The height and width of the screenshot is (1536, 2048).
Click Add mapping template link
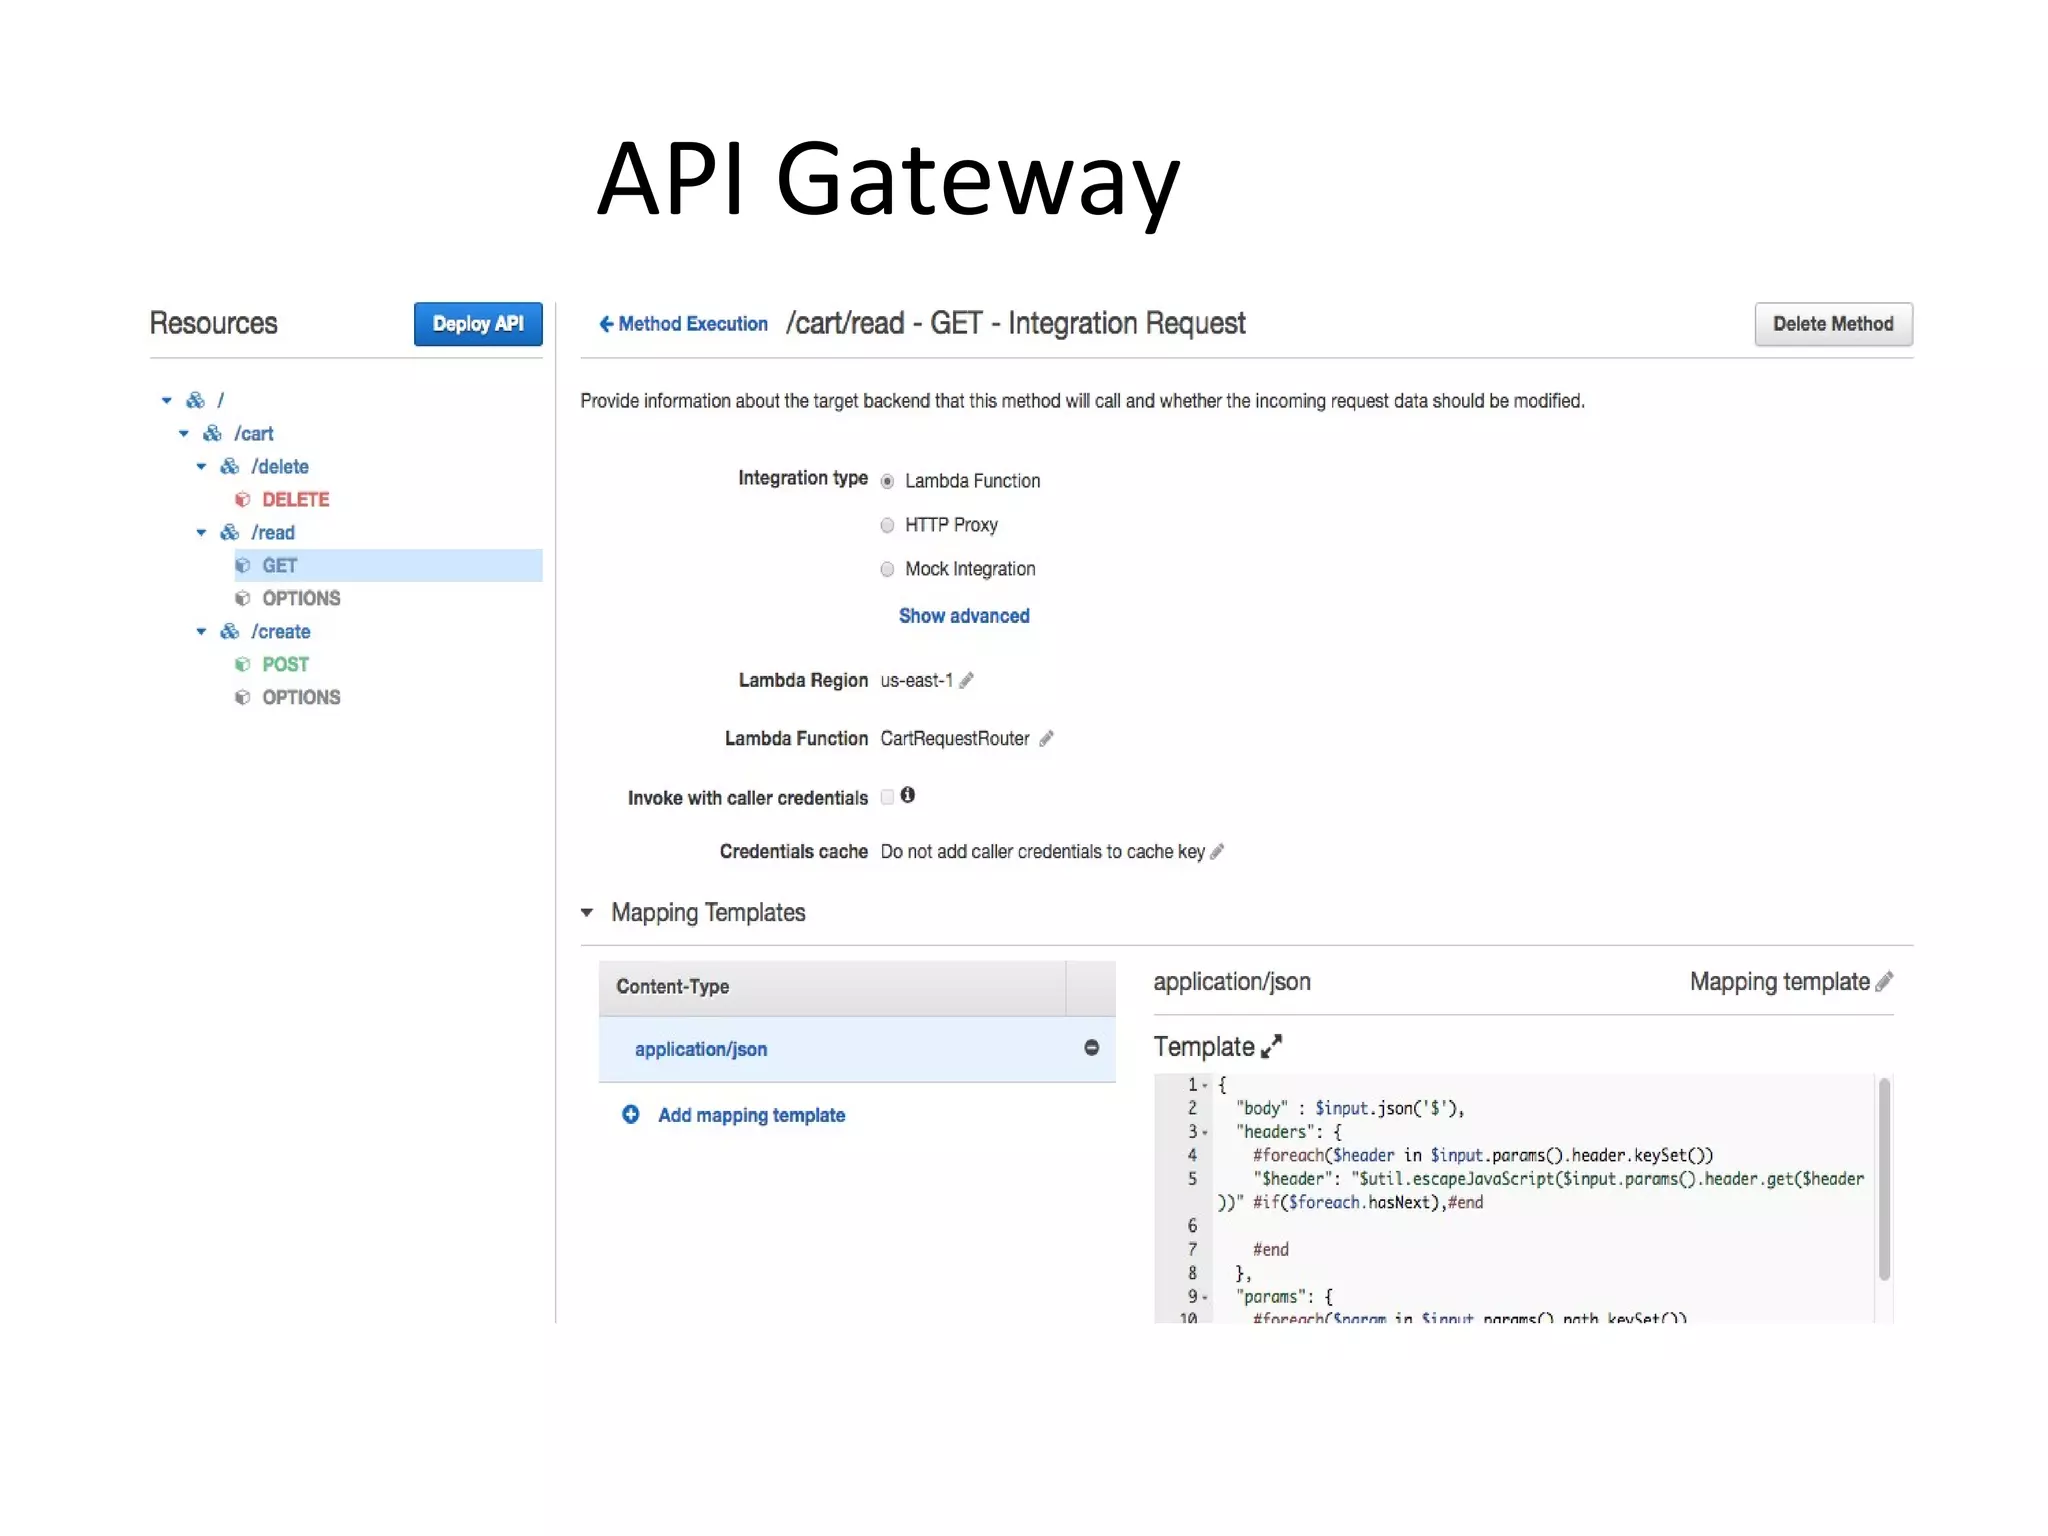(751, 1115)
